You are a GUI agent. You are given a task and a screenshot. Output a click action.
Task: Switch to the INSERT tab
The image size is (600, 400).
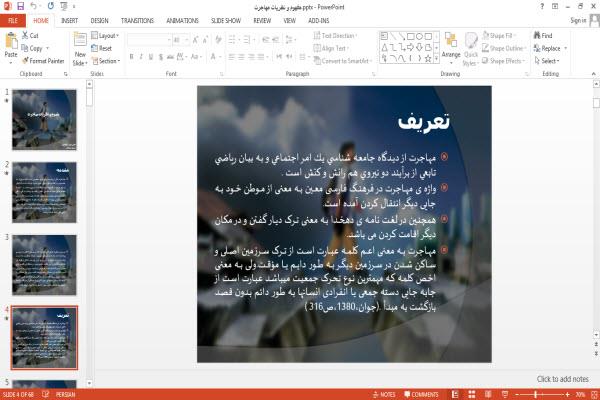[x=69, y=21]
